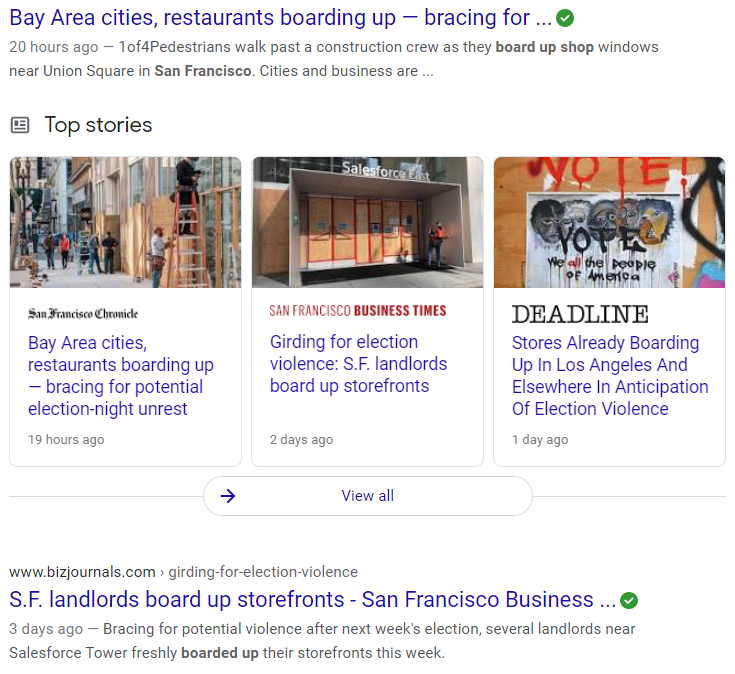The height and width of the screenshot is (674, 735).
Task: Click the Top stories newspaper icon
Action: pos(20,125)
